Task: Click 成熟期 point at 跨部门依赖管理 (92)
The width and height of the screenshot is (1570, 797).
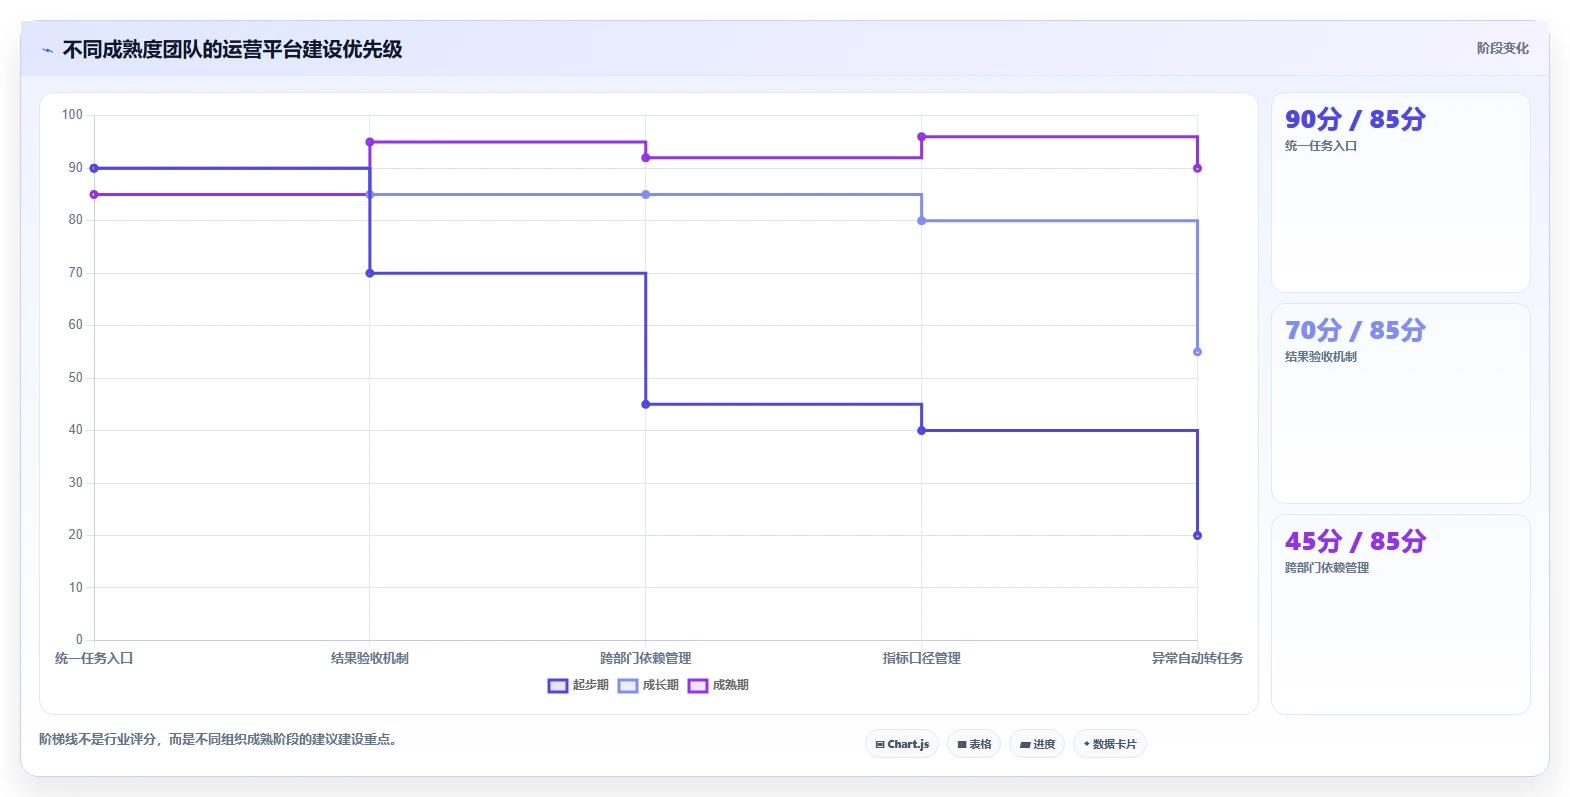Action: click(x=646, y=158)
